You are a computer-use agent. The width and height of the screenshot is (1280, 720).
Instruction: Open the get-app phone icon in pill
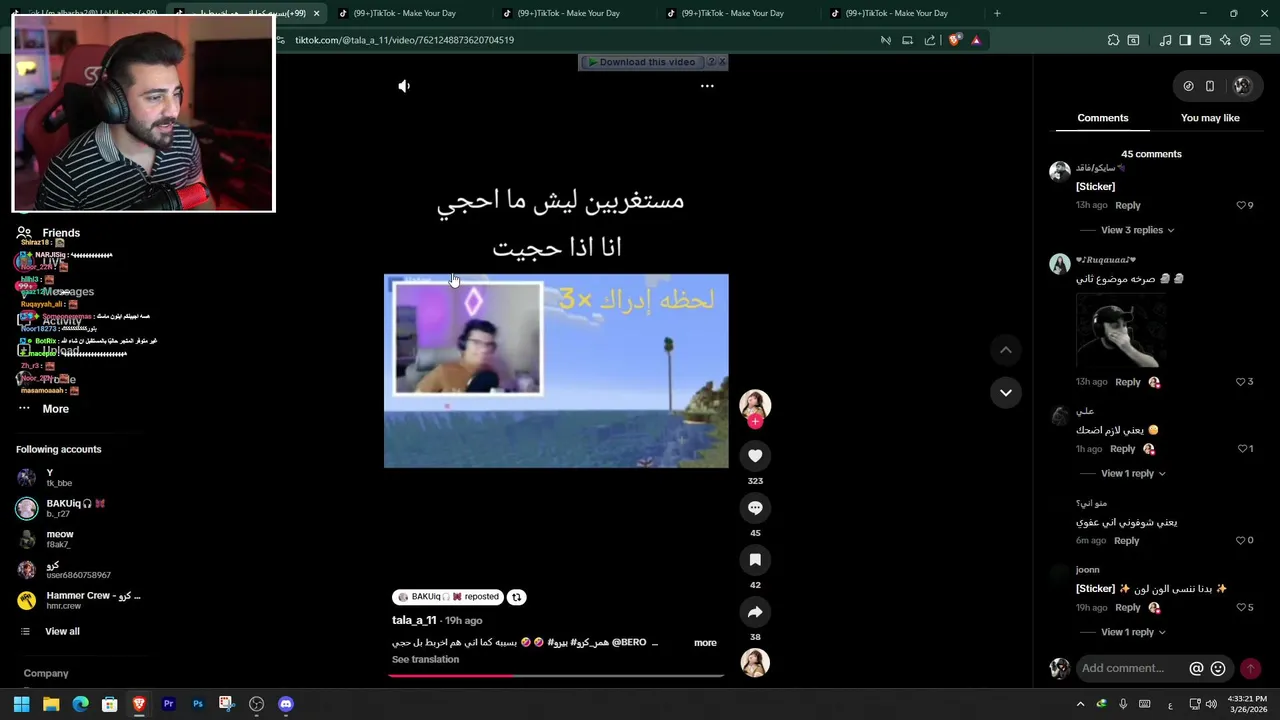[1210, 86]
